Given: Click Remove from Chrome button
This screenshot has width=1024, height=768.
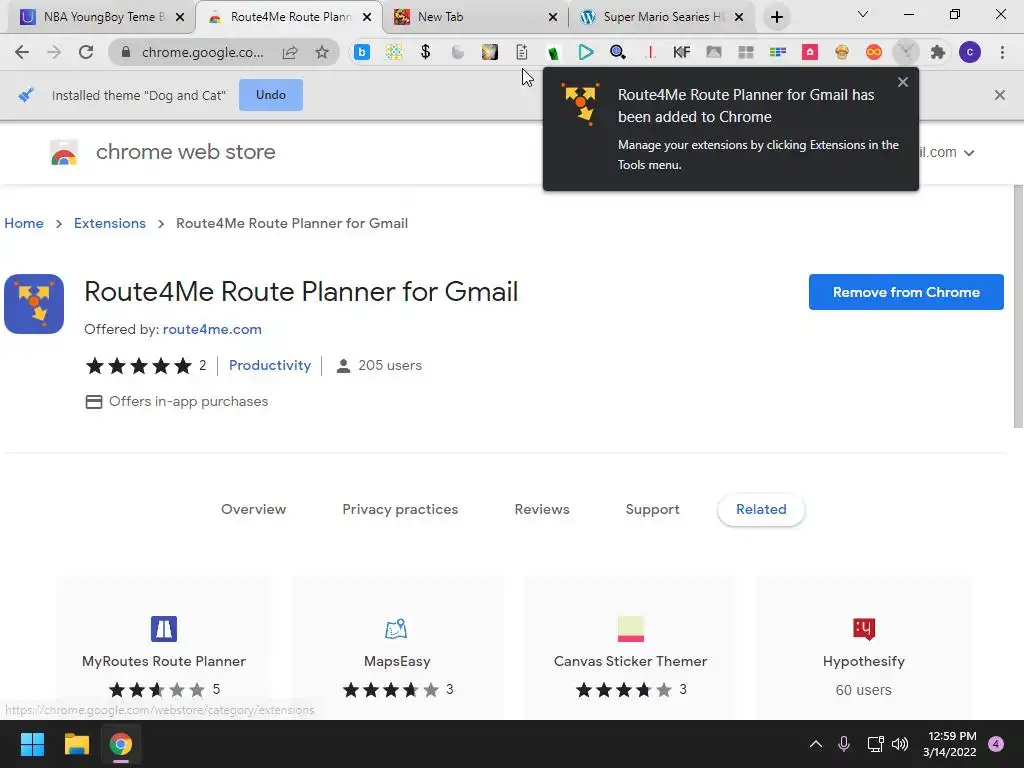Looking at the screenshot, I should [906, 292].
